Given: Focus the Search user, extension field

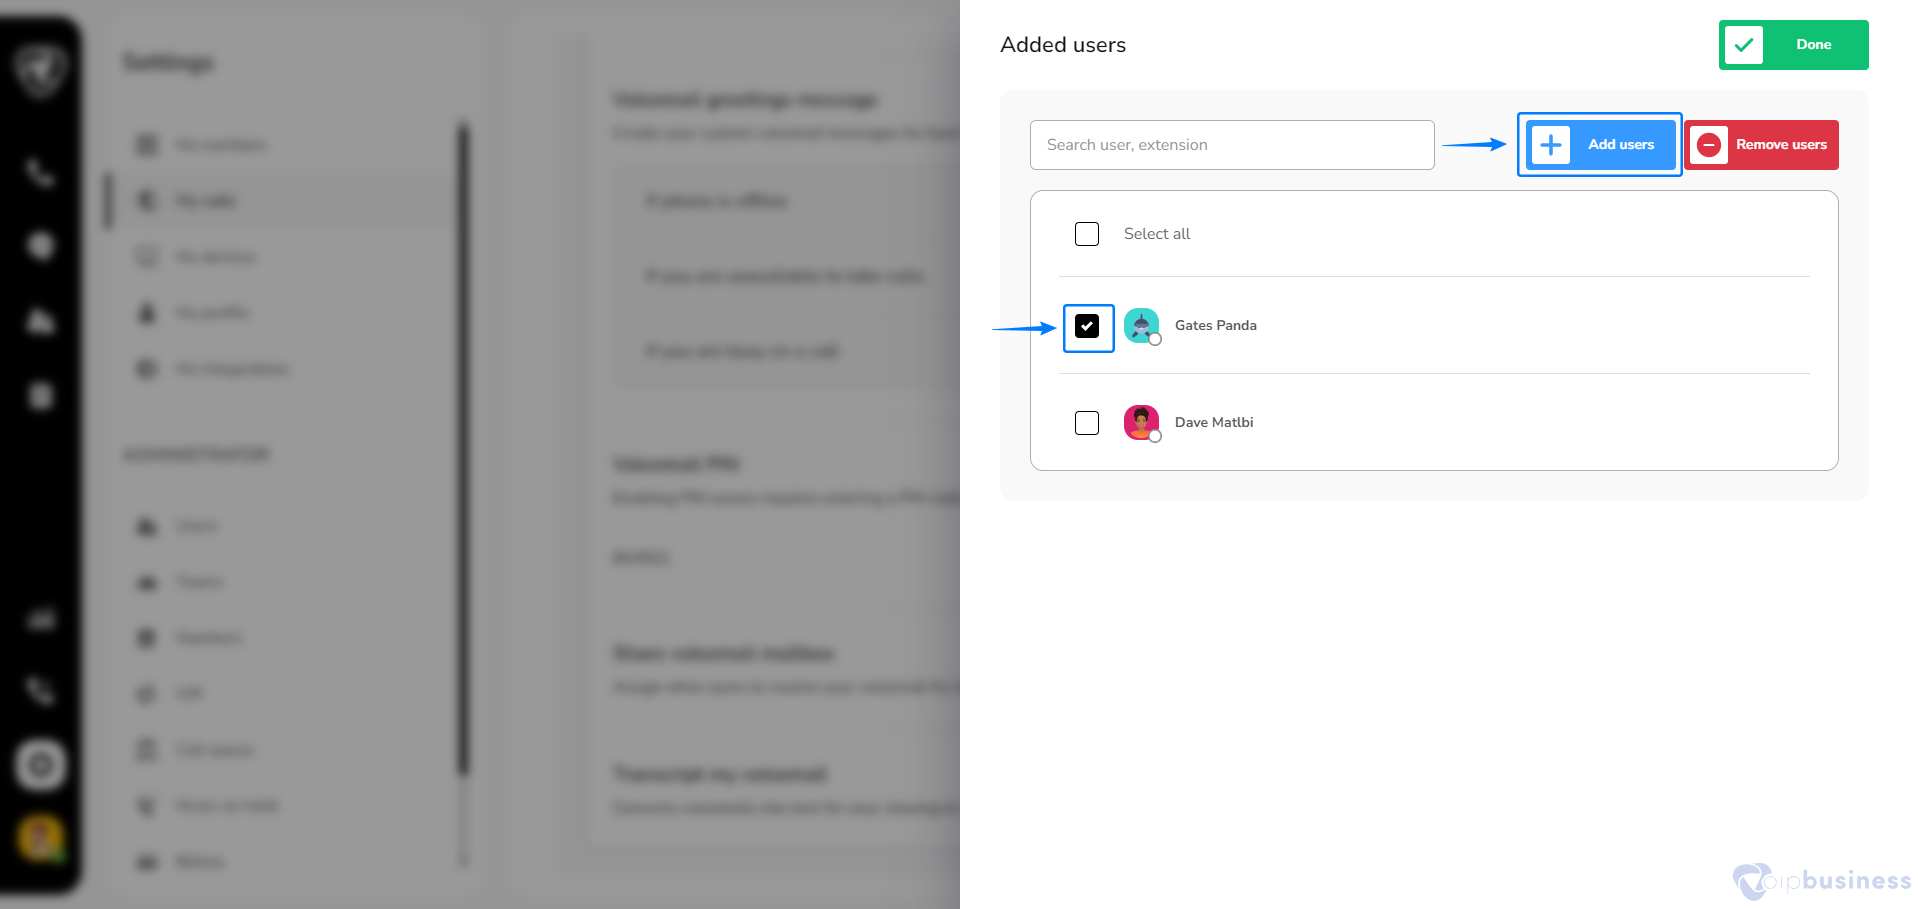Looking at the screenshot, I should [x=1232, y=145].
